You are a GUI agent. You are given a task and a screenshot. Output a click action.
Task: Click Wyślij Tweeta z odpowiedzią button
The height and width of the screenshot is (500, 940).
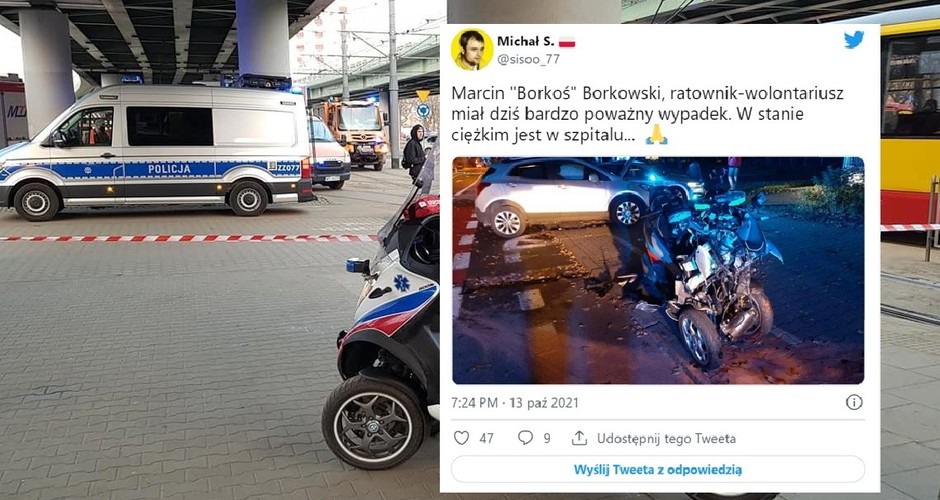(658, 469)
